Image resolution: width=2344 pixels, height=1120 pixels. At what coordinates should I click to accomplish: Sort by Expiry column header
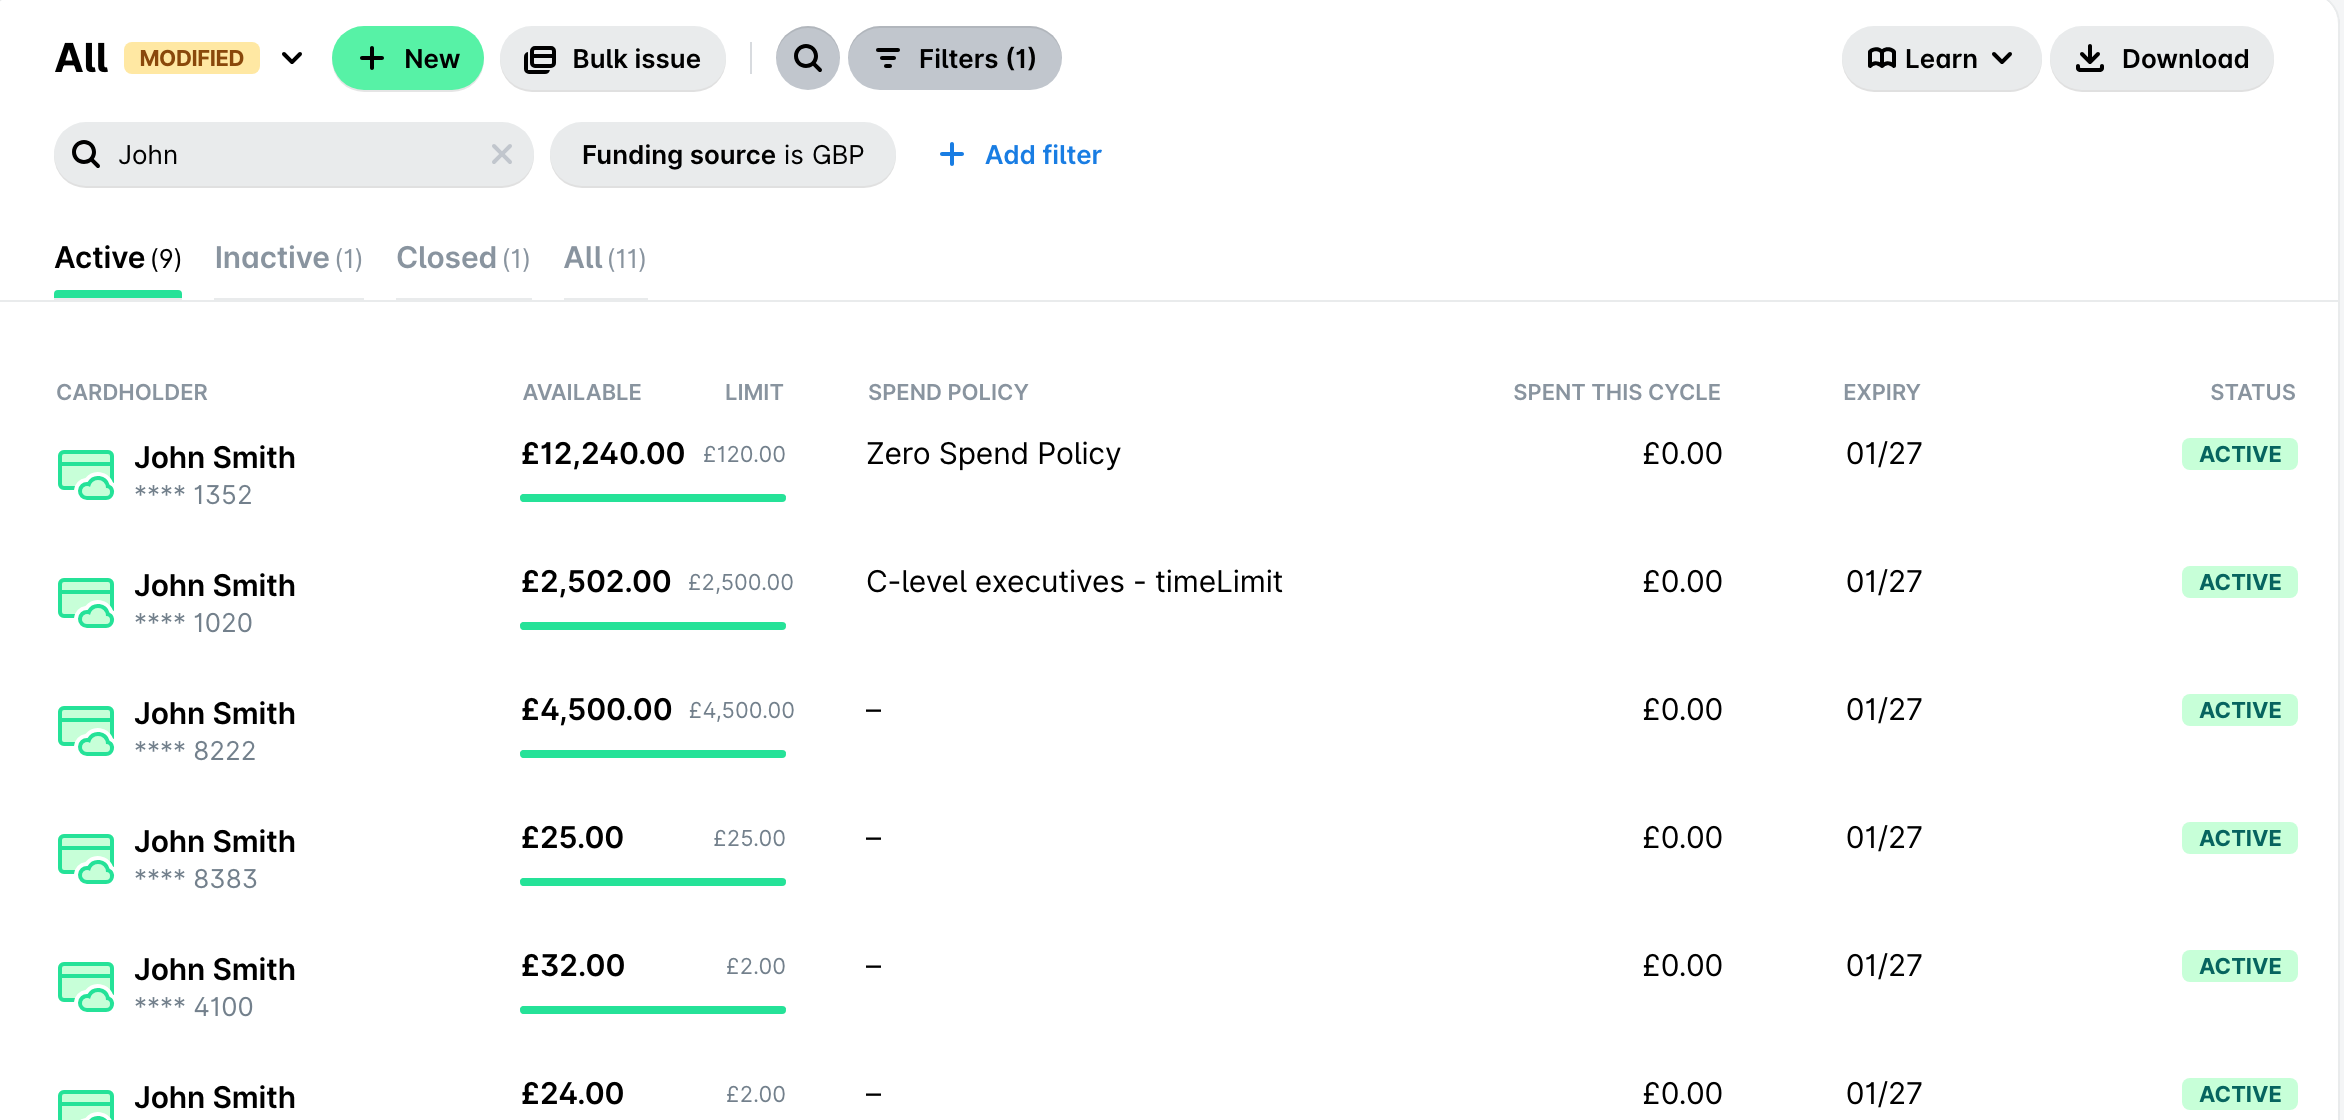(1881, 392)
